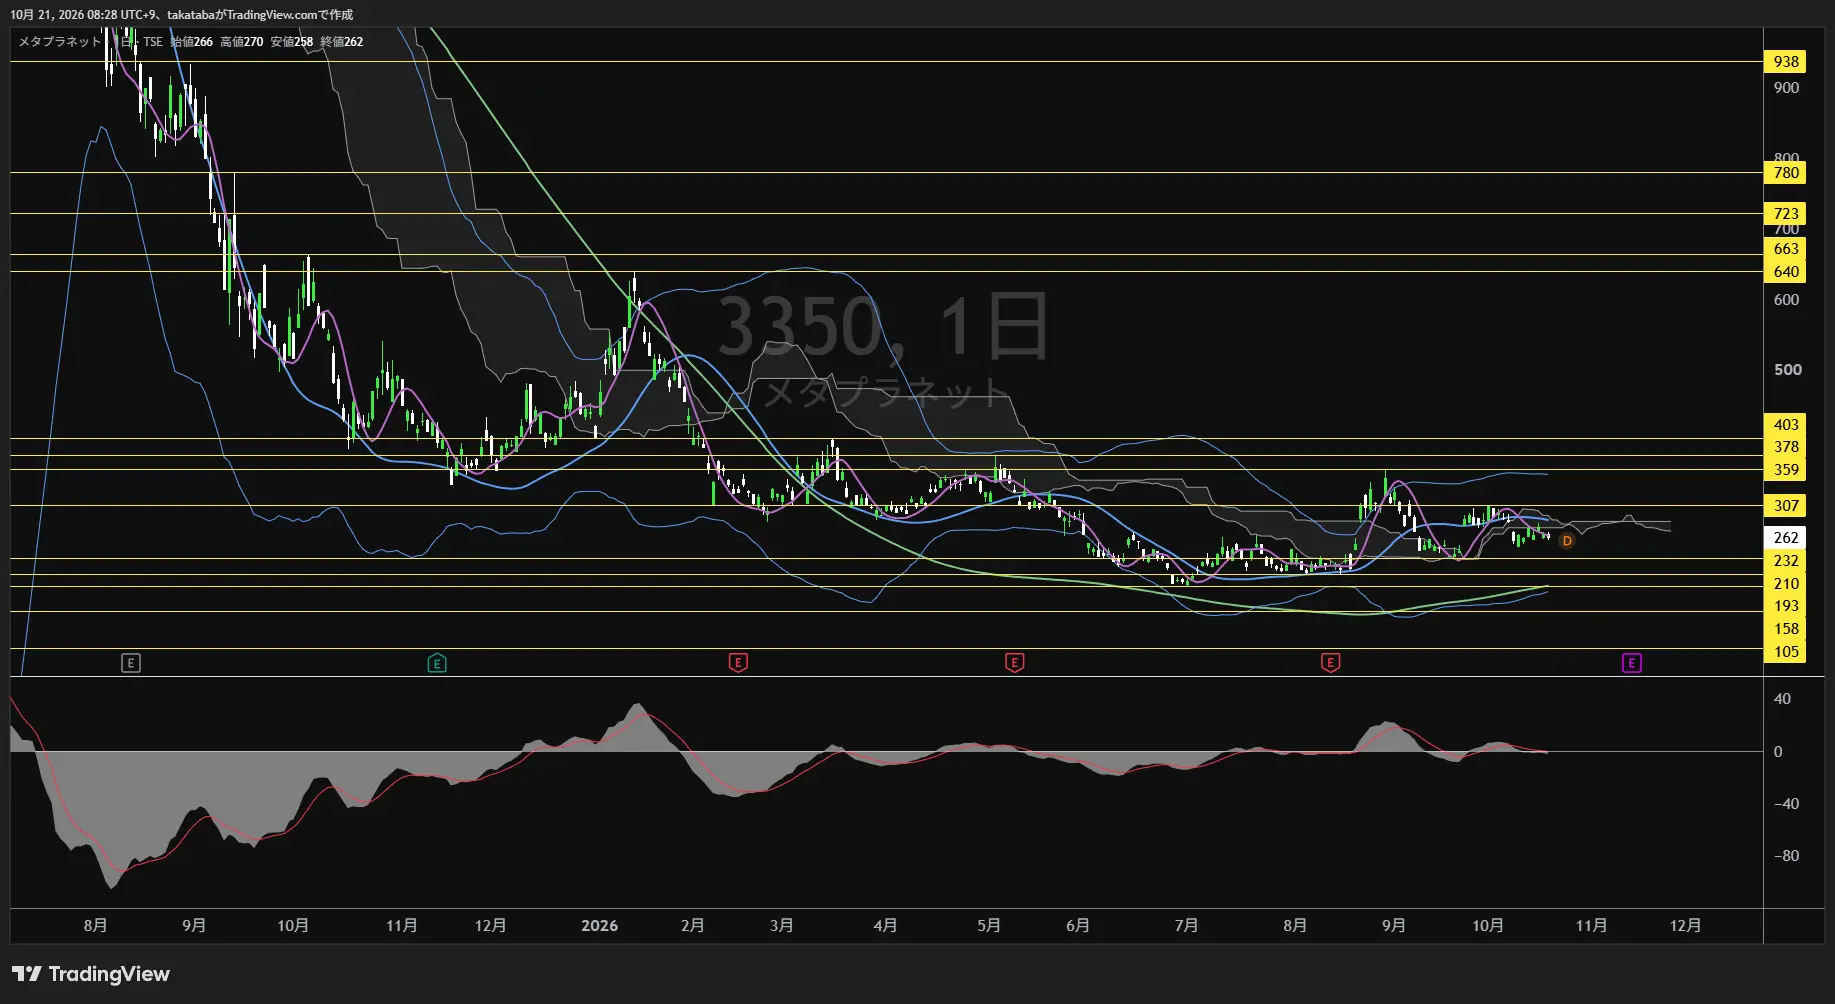Click the 5月 label on time axis

click(x=989, y=925)
